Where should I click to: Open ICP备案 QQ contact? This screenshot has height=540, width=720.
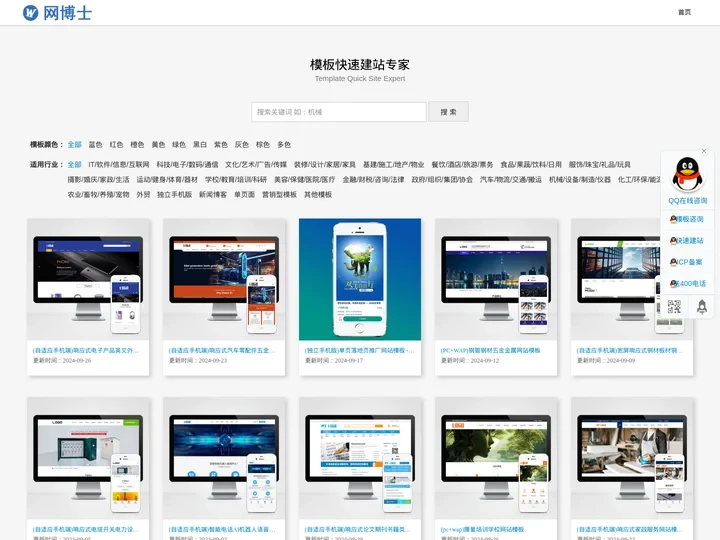687,262
